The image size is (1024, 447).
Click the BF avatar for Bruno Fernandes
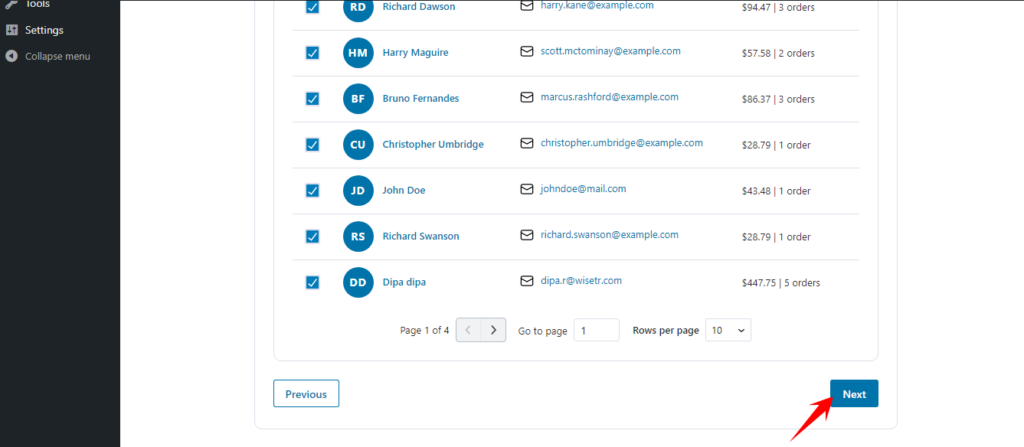[x=358, y=99]
